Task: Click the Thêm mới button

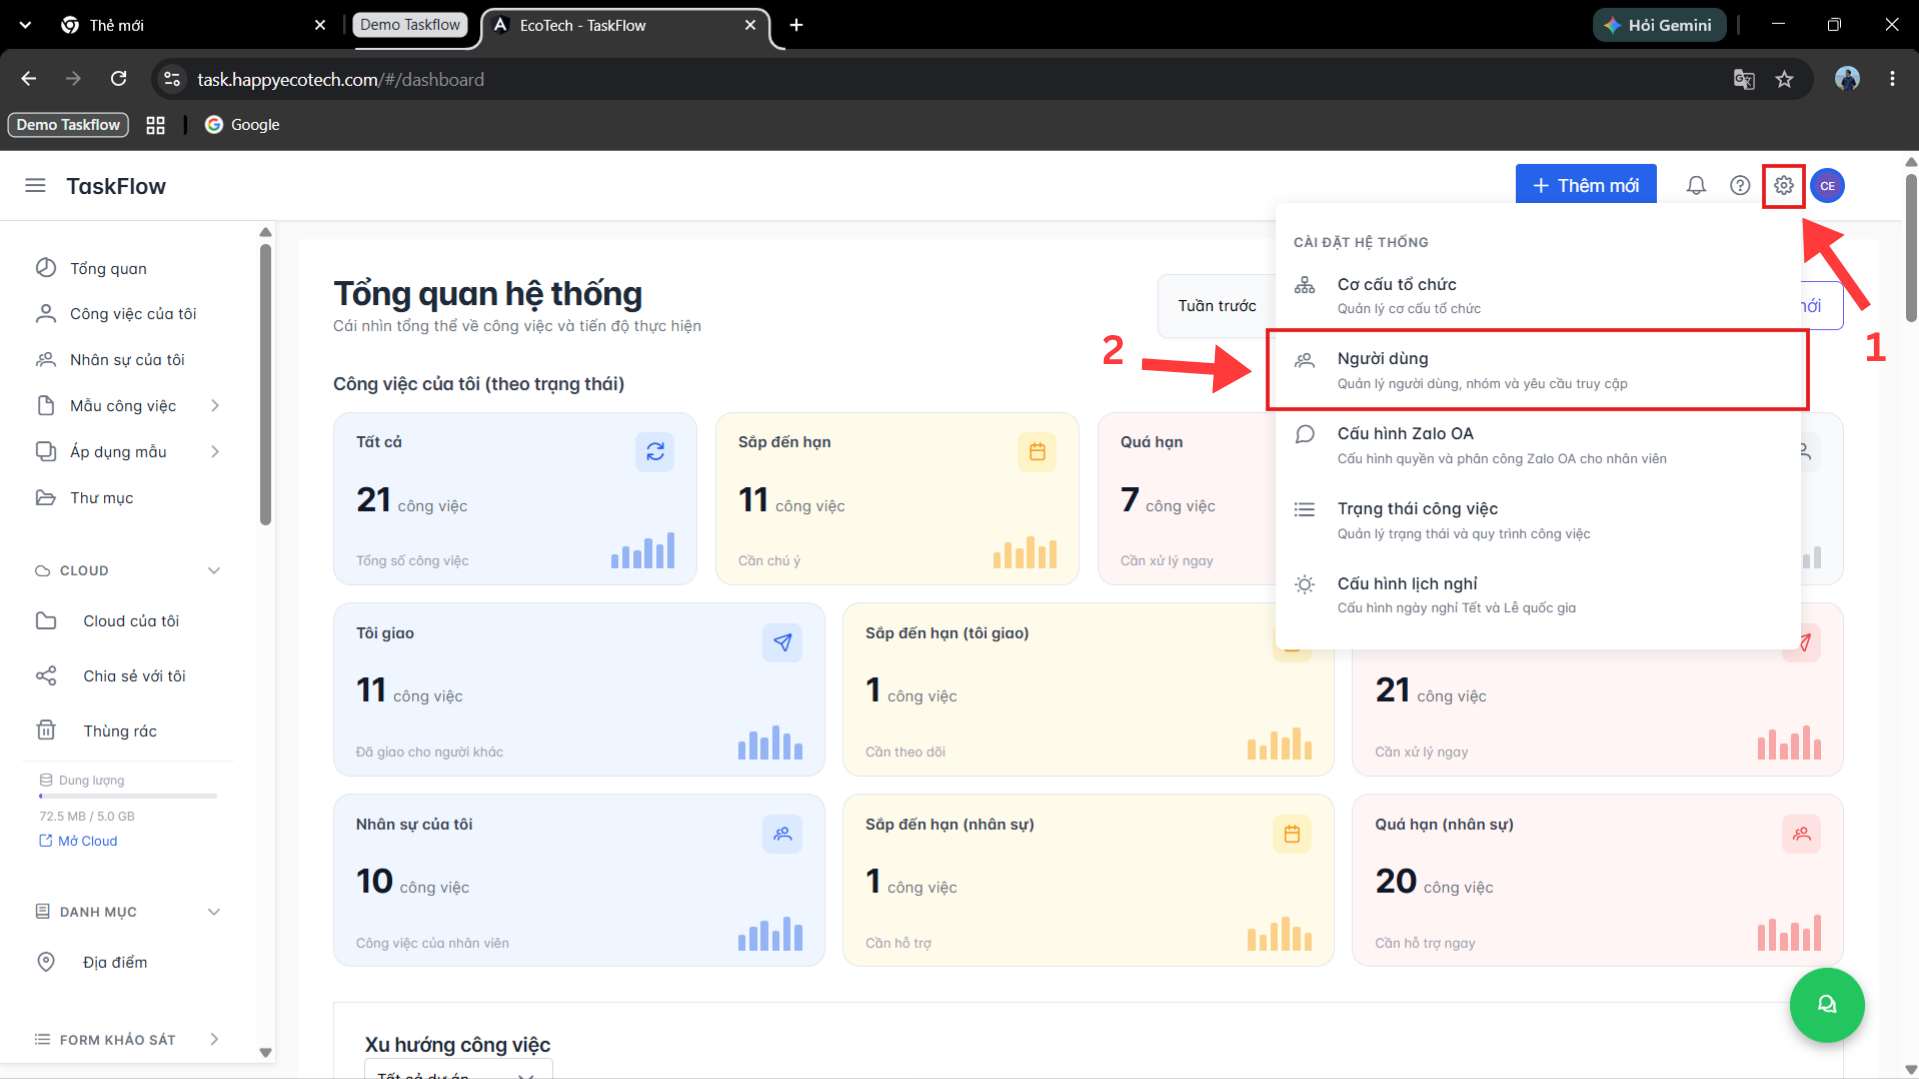Action: click(1586, 186)
